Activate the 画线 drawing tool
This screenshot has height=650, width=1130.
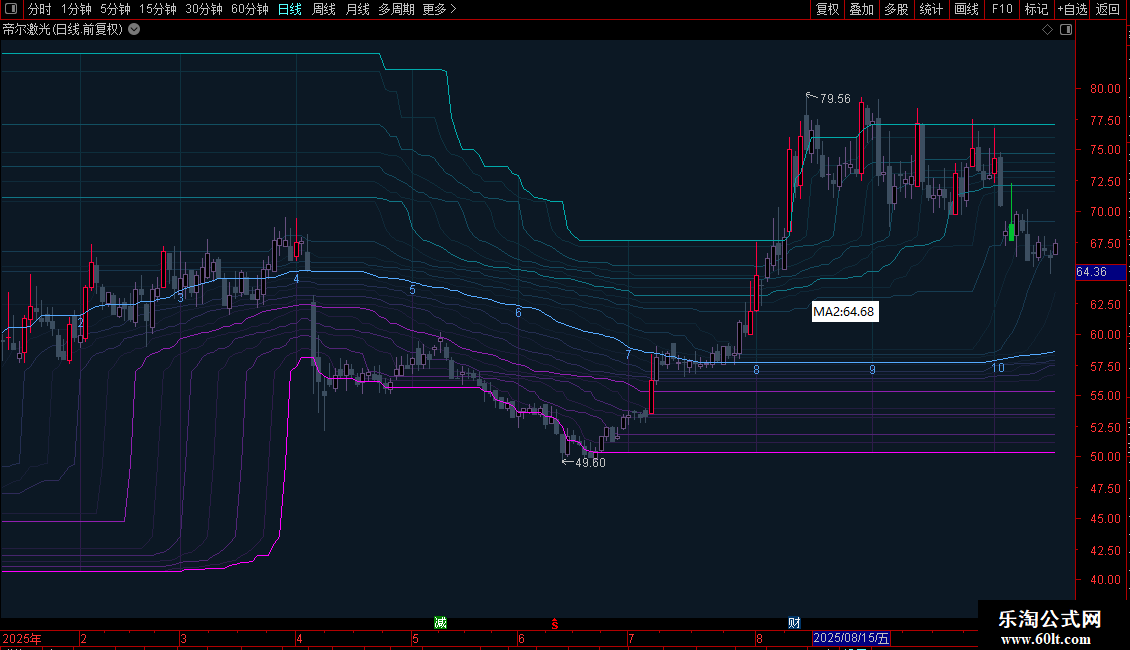tap(966, 9)
